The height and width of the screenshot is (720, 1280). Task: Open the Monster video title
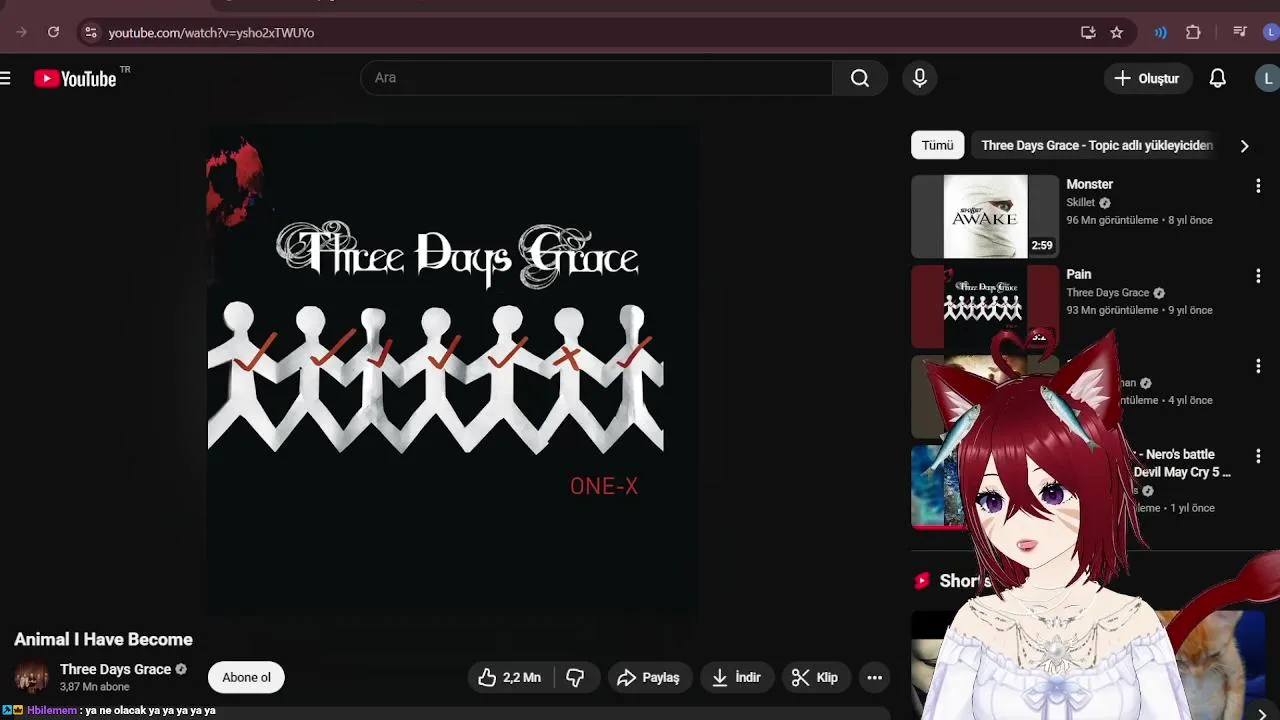[x=1089, y=184]
